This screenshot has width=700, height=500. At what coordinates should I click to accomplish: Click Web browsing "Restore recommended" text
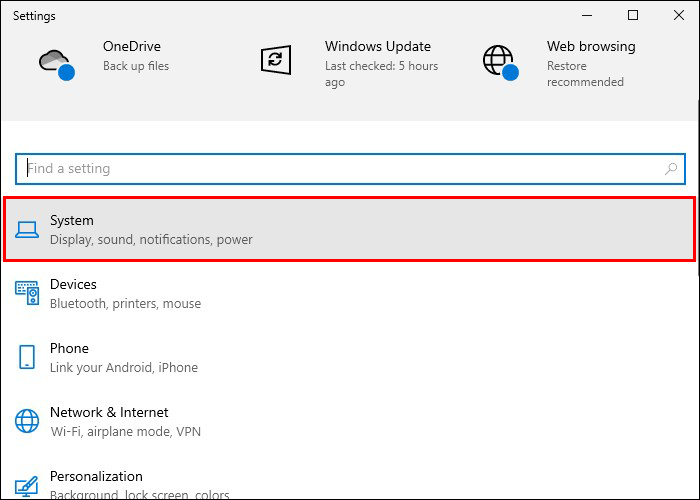[585, 74]
